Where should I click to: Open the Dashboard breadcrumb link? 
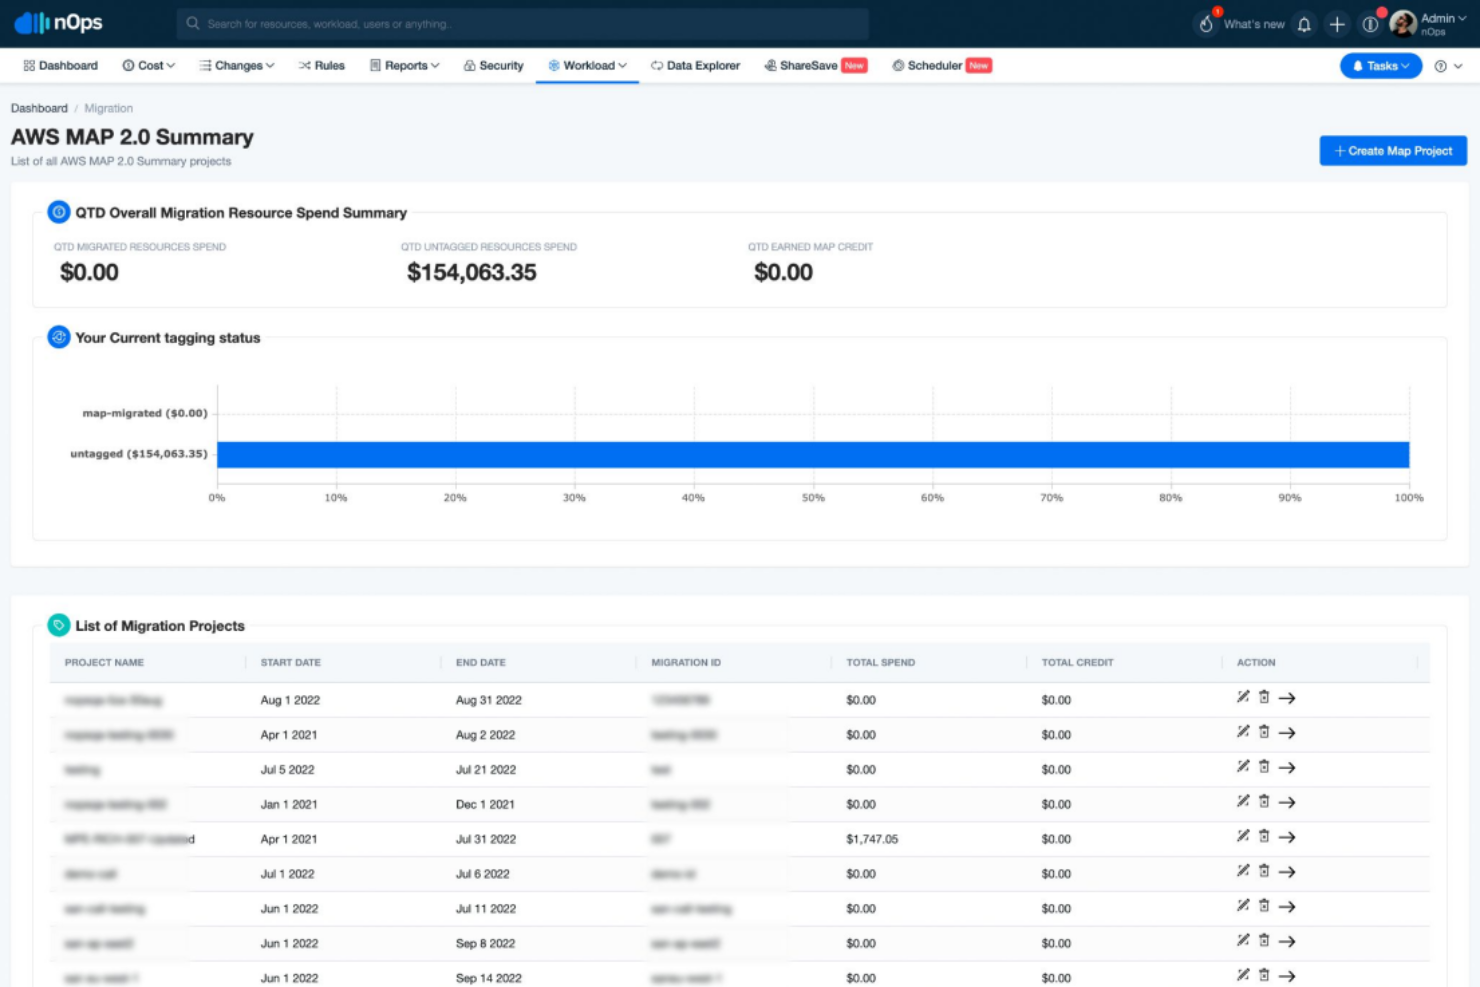(38, 108)
